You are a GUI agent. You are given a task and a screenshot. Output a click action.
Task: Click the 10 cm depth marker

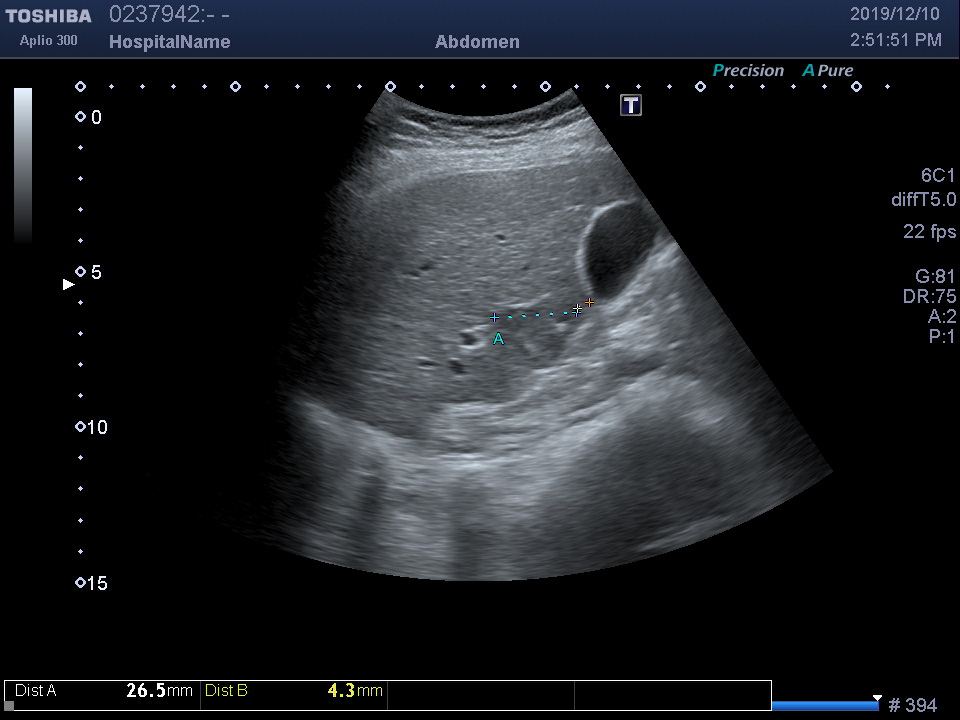pos(90,428)
